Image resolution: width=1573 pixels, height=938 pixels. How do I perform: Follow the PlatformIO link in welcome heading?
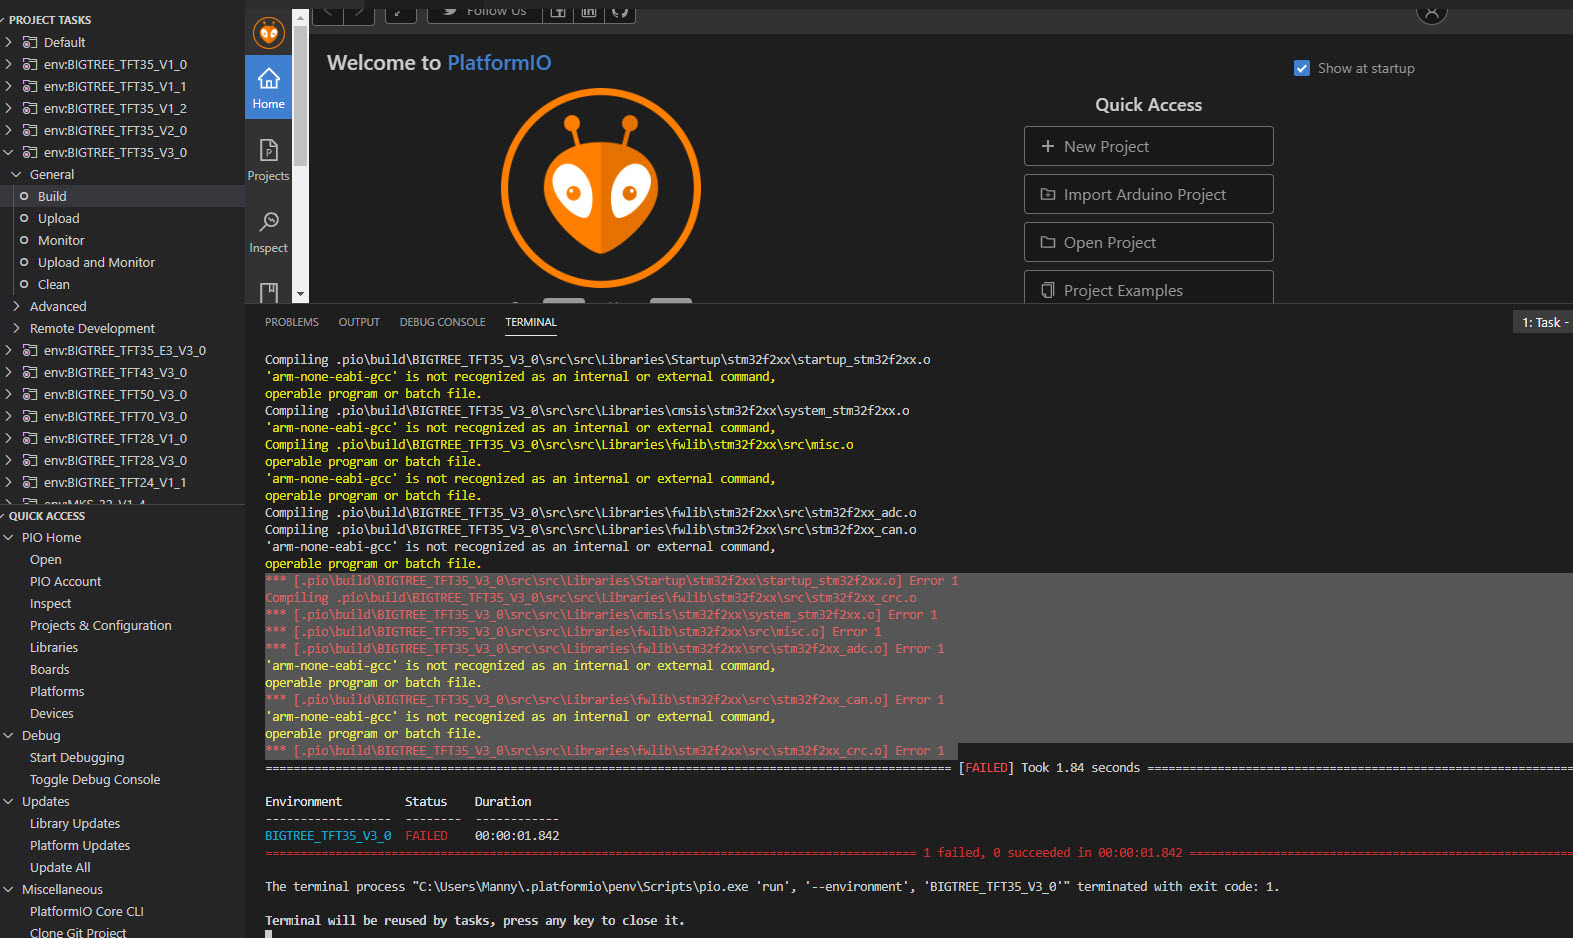coord(499,63)
